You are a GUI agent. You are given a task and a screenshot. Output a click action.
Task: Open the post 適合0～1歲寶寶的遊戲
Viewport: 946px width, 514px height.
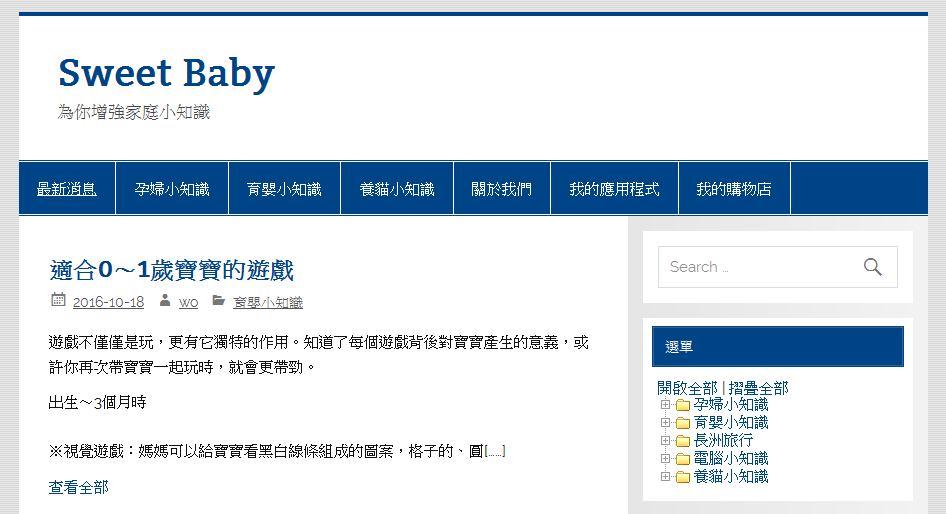(x=171, y=270)
